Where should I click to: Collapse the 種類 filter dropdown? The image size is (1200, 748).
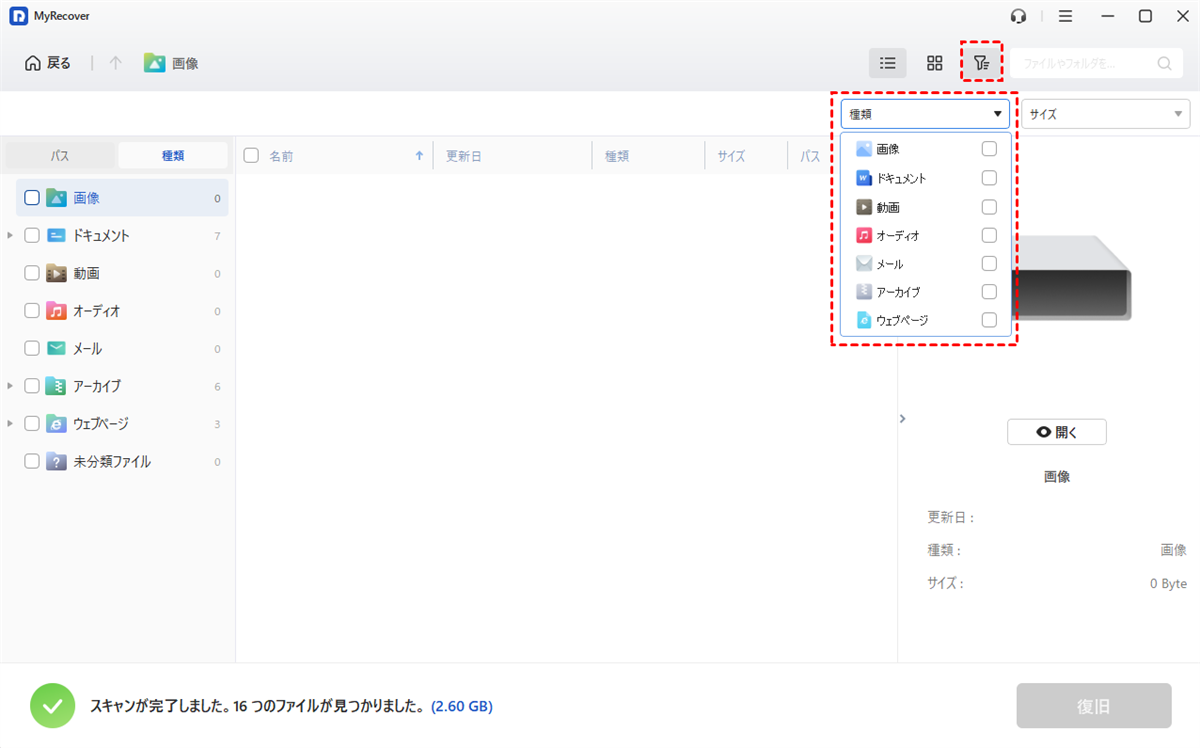926,114
